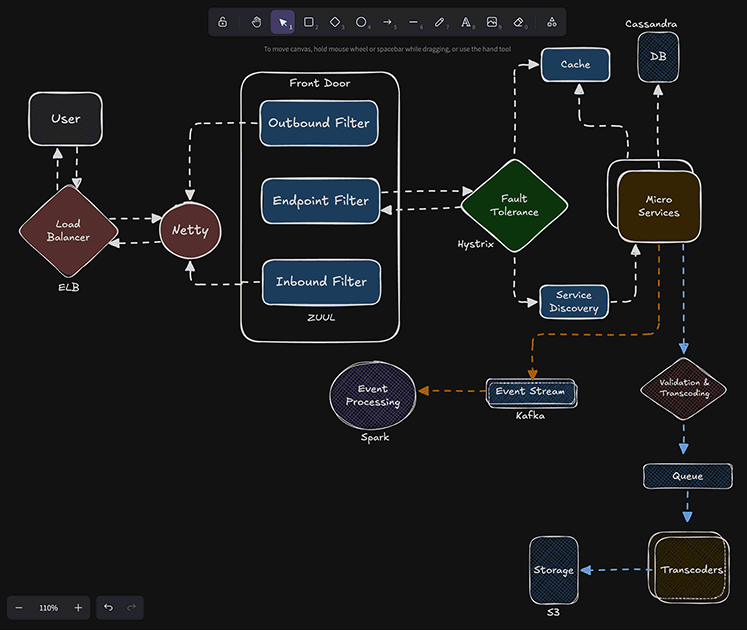Select the Endpoint Filter box
This screenshot has width=747, height=630.
pos(321,201)
